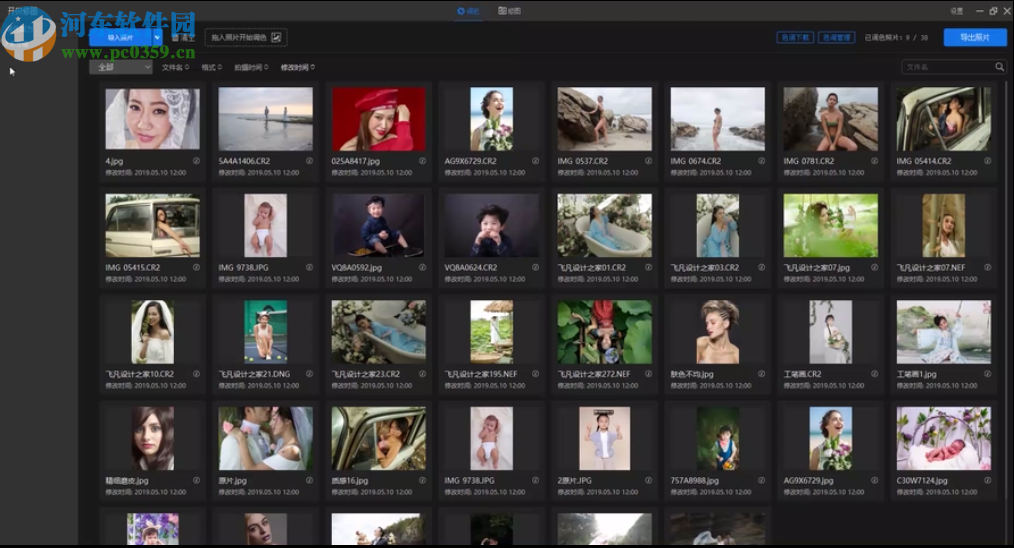Image resolution: width=1014 pixels, height=548 pixels.
Task: Open the import photos dropdown arrow
Action: pos(157,37)
